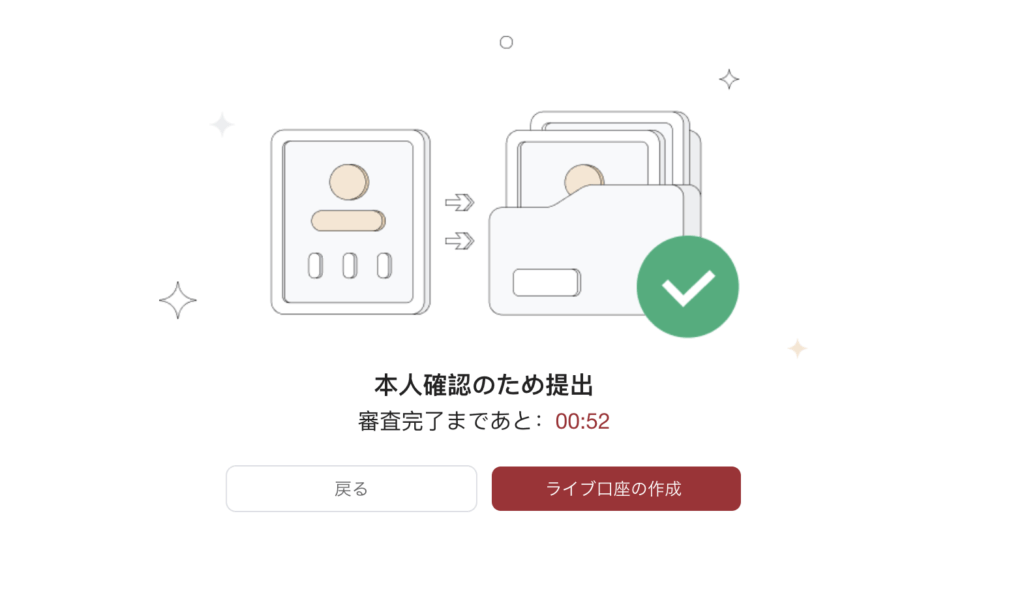Click the small circle at the top
The width and height of the screenshot is (1024, 612).
pyautogui.click(x=506, y=42)
